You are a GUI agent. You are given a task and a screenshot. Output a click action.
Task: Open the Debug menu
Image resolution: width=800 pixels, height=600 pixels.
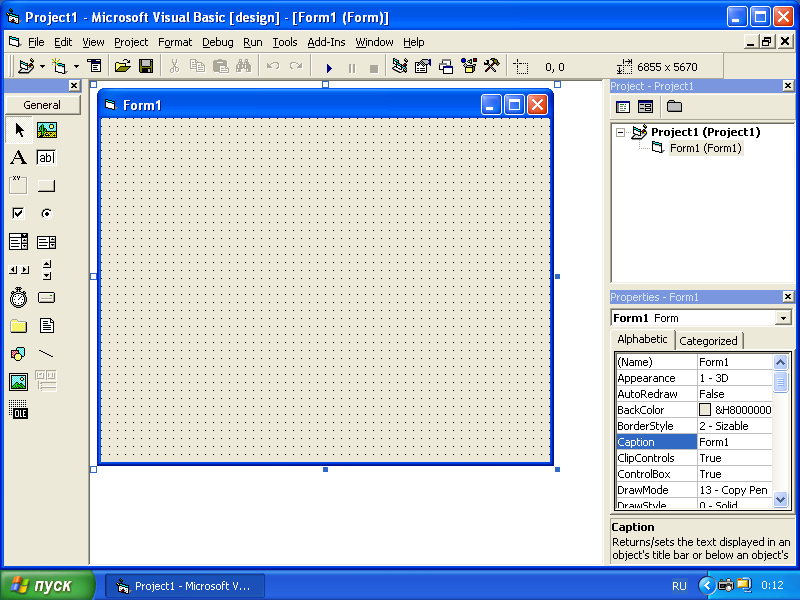coord(218,42)
